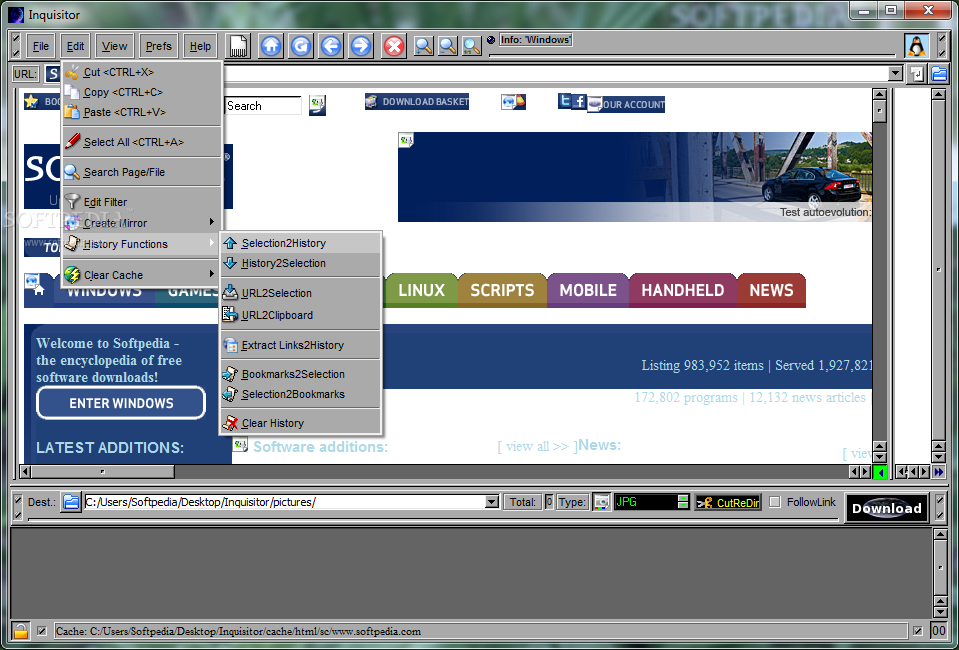
Task: Click the third magnifier search icon
Action: (x=472, y=46)
